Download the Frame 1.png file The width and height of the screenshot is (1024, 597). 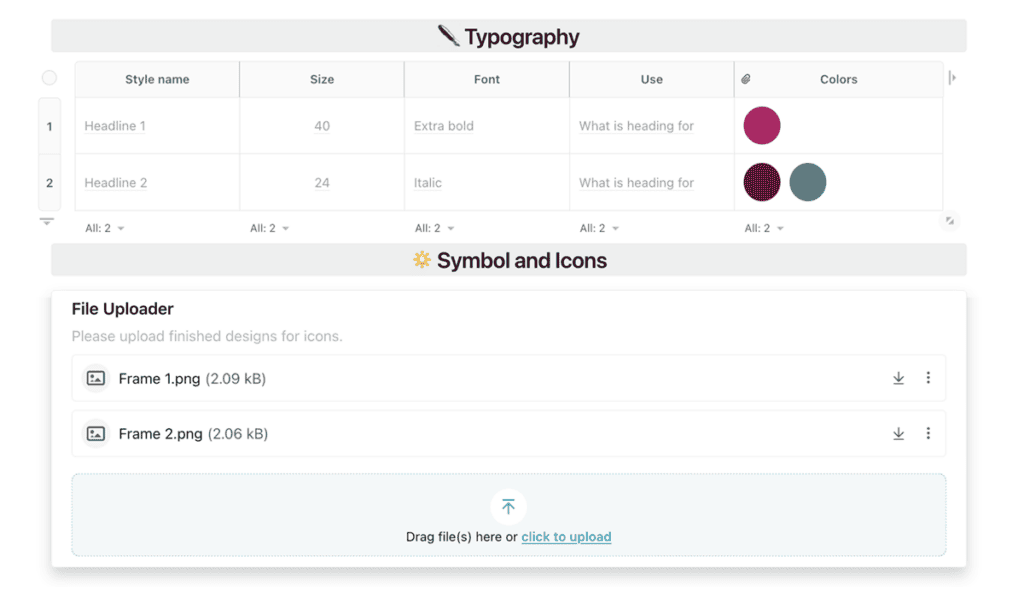pyautogui.click(x=898, y=378)
